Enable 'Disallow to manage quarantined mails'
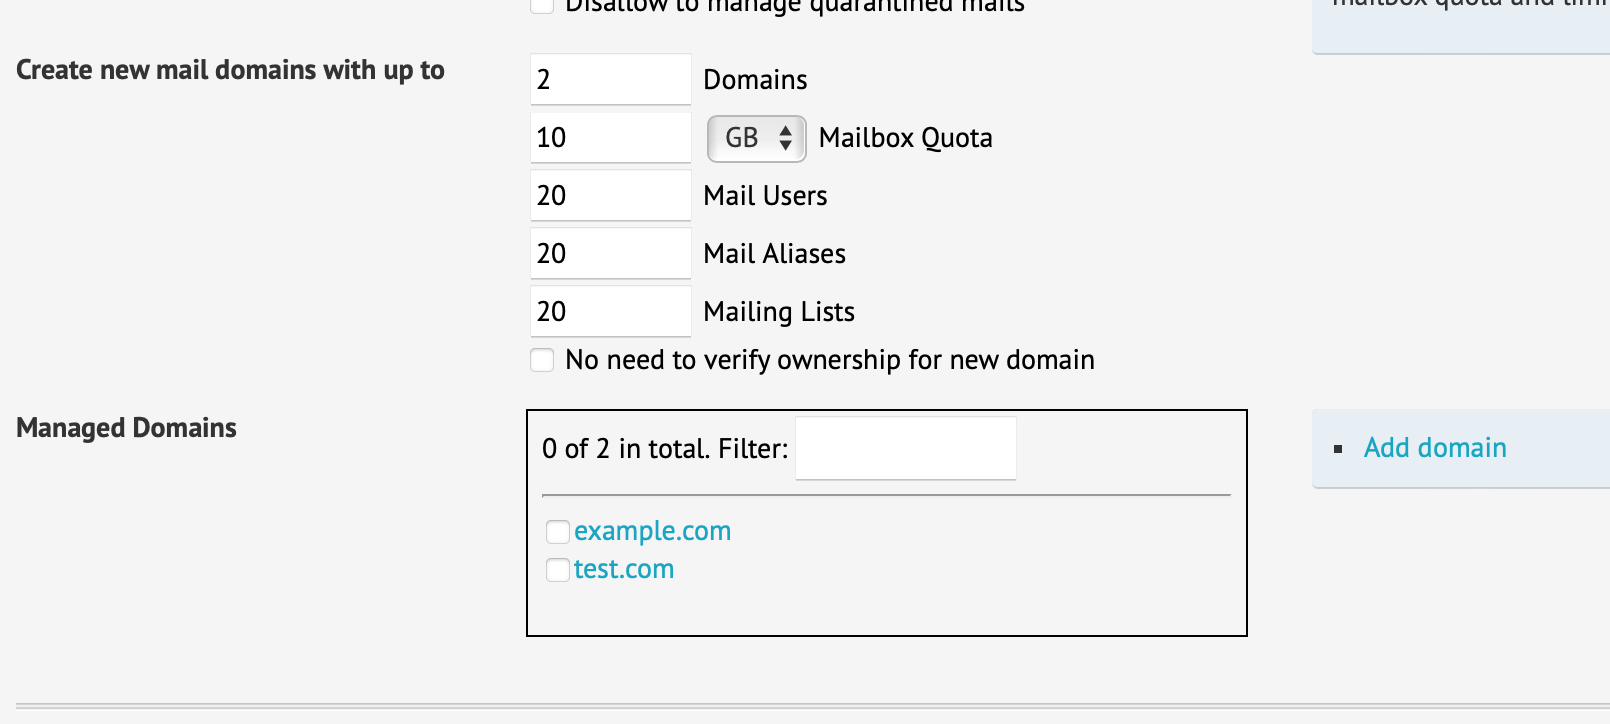 pyautogui.click(x=542, y=6)
